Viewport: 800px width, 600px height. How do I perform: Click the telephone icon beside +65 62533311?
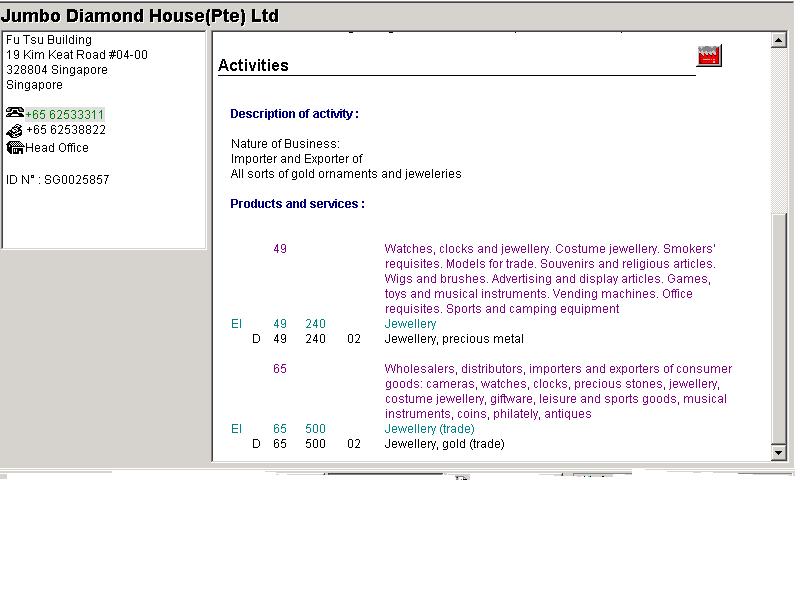point(15,114)
